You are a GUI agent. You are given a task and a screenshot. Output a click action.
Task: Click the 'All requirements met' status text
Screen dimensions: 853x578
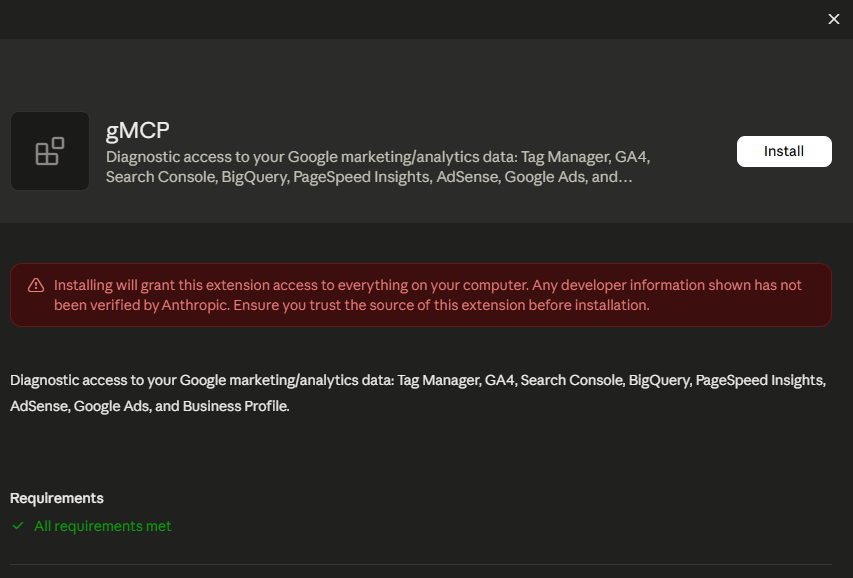tap(103, 526)
